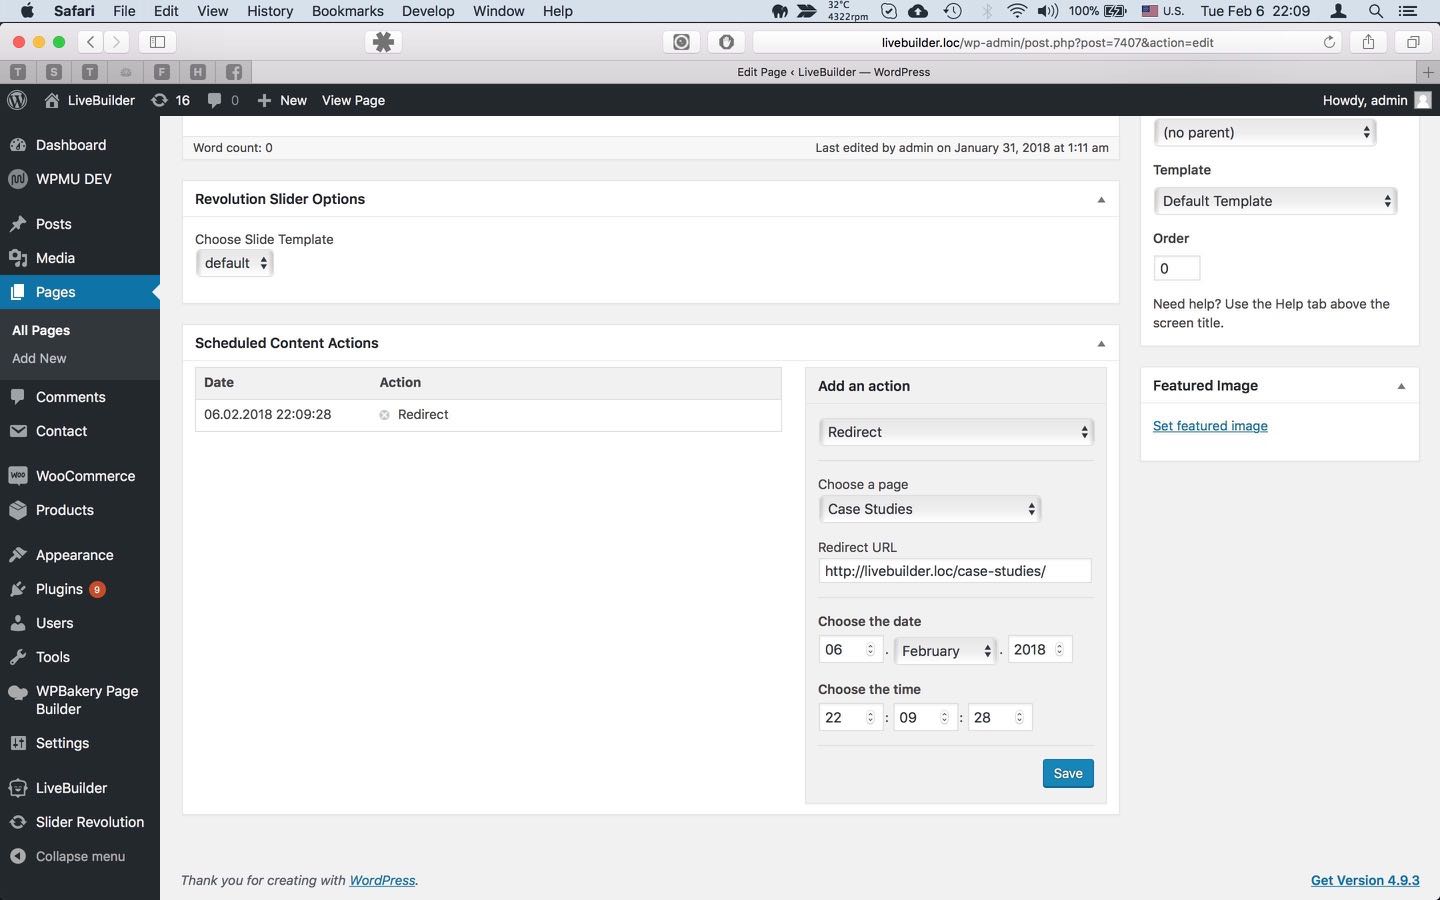The image size is (1440, 900).
Task: Reload the page with refresh icon
Action: [1329, 42]
